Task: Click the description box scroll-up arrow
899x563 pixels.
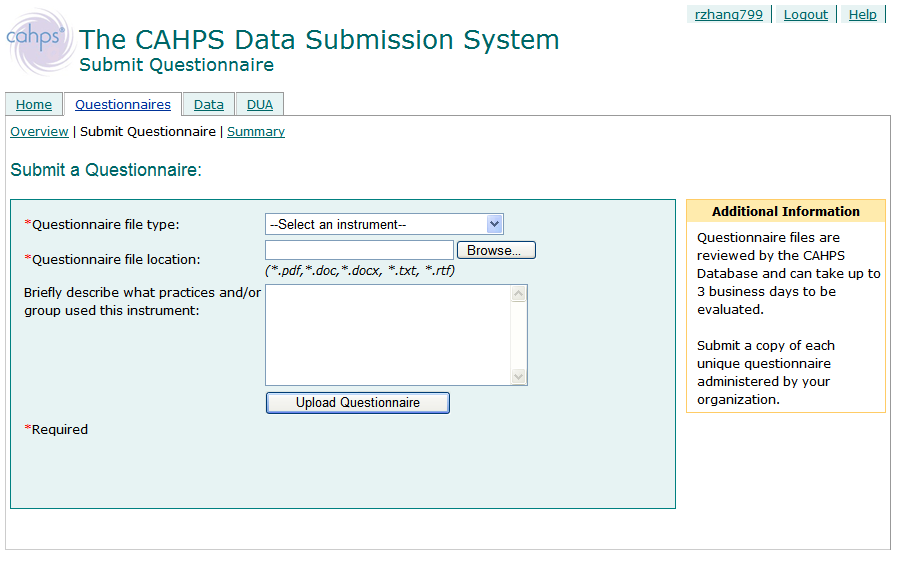Action: click(x=518, y=294)
